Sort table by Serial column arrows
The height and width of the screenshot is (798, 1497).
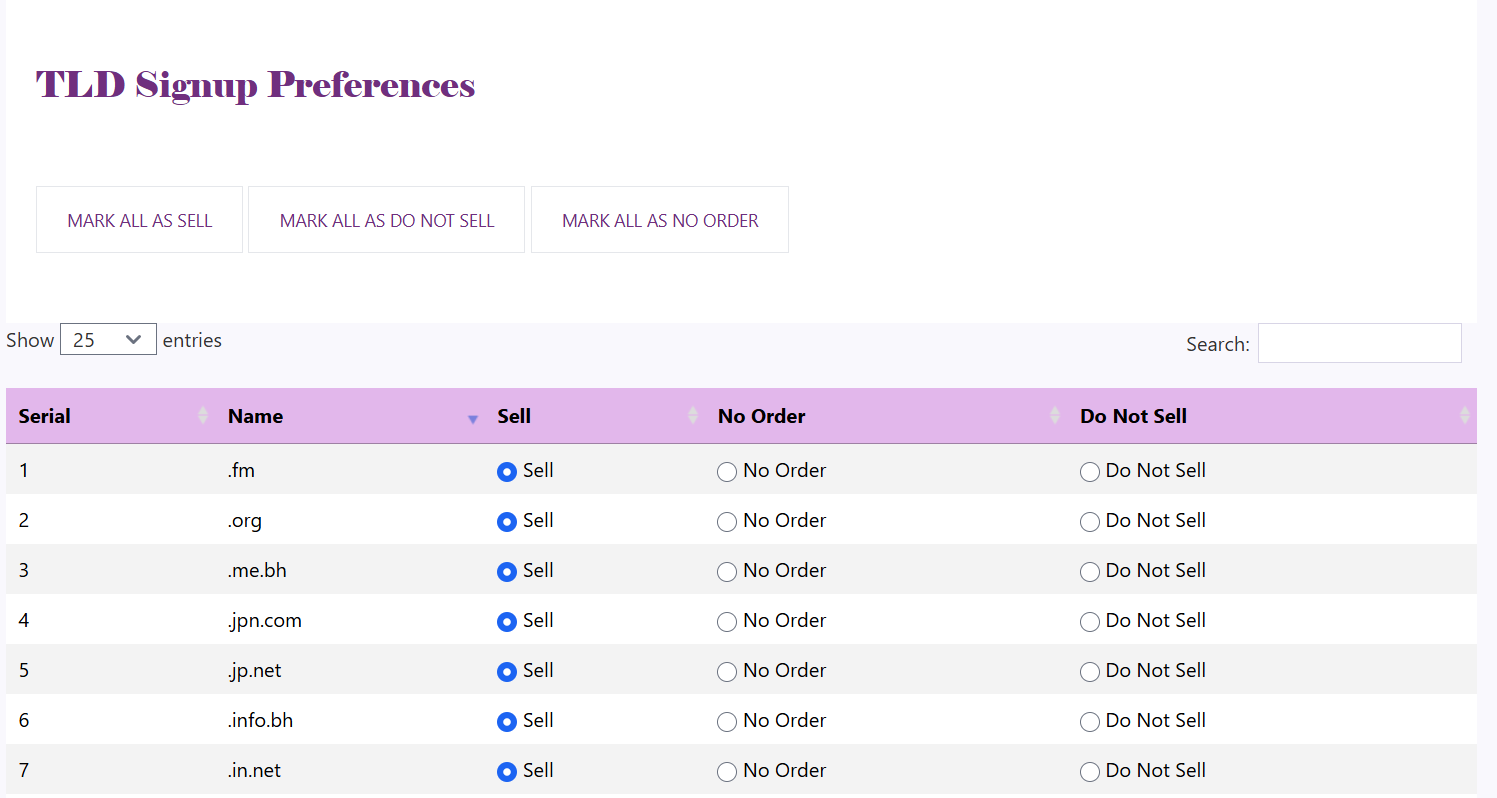click(203, 416)
